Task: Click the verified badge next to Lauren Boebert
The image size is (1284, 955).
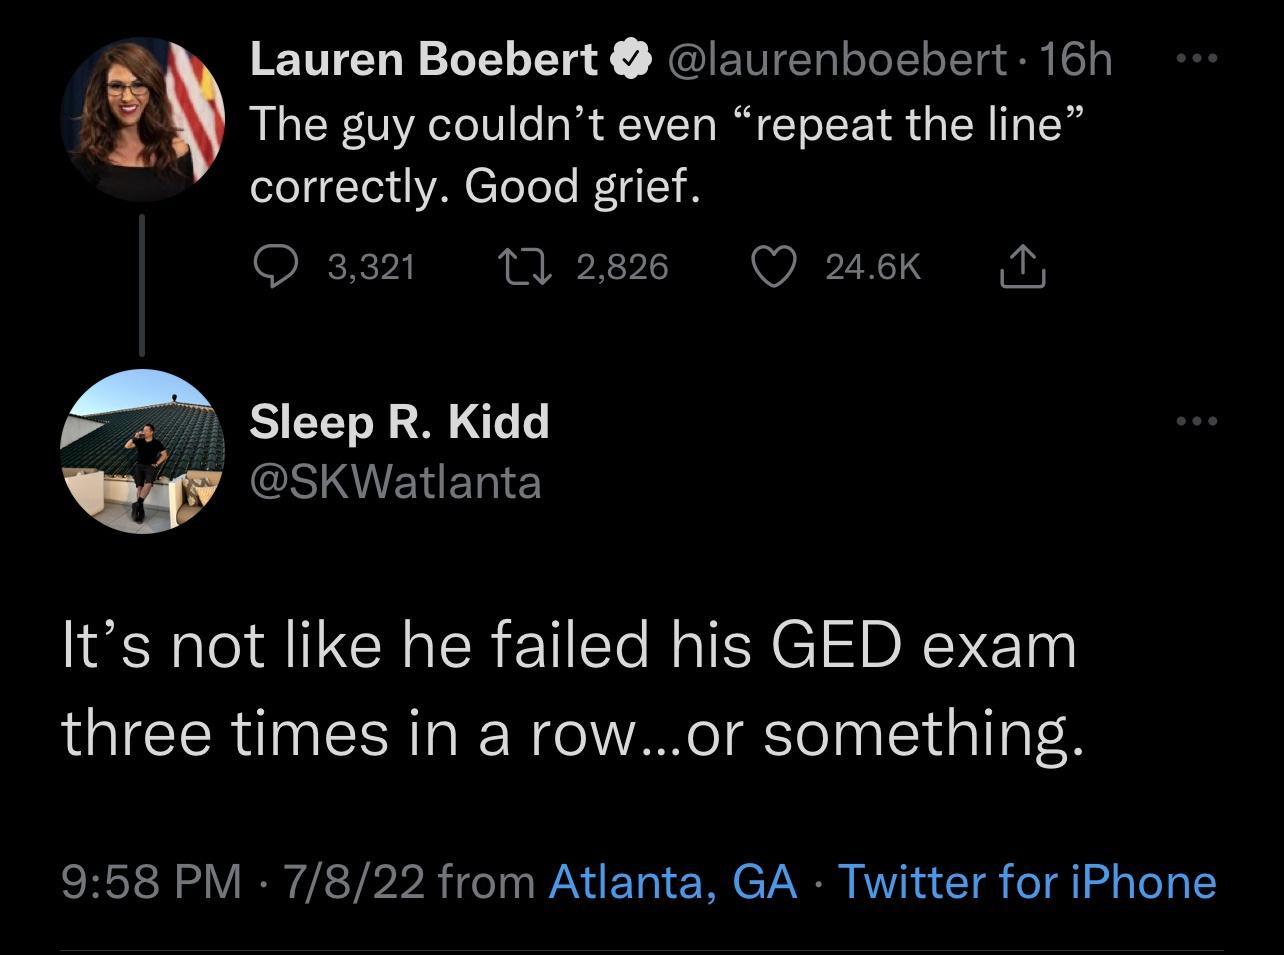Action: click(629, 57)
